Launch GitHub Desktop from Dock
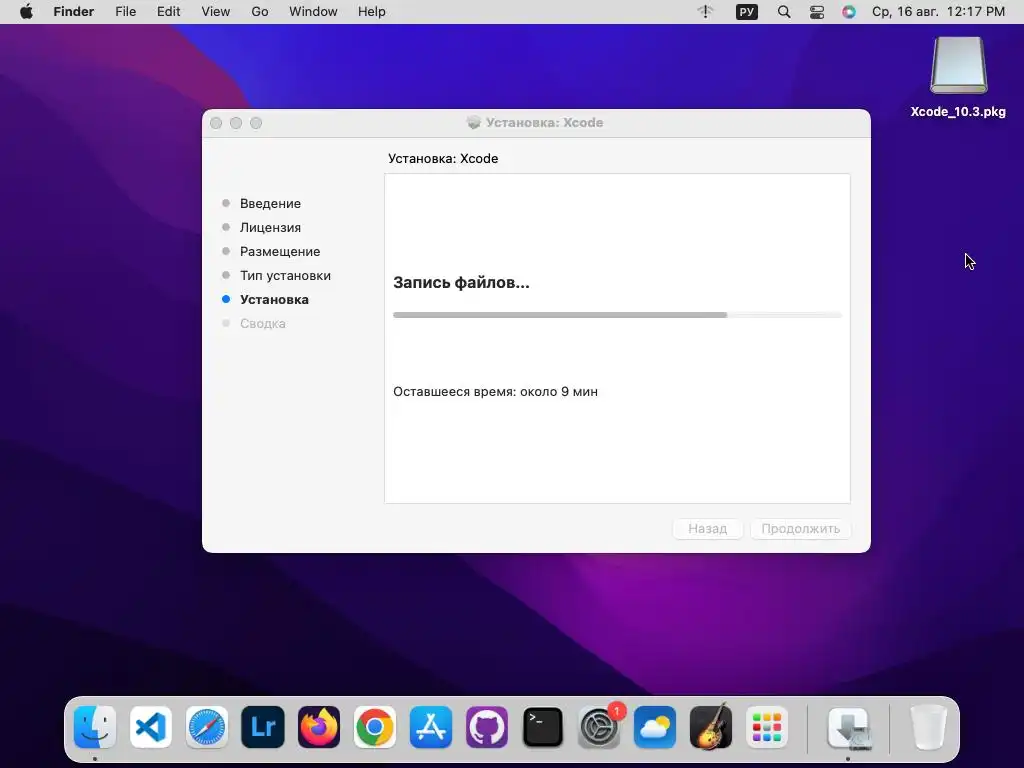 coord(487,727)
